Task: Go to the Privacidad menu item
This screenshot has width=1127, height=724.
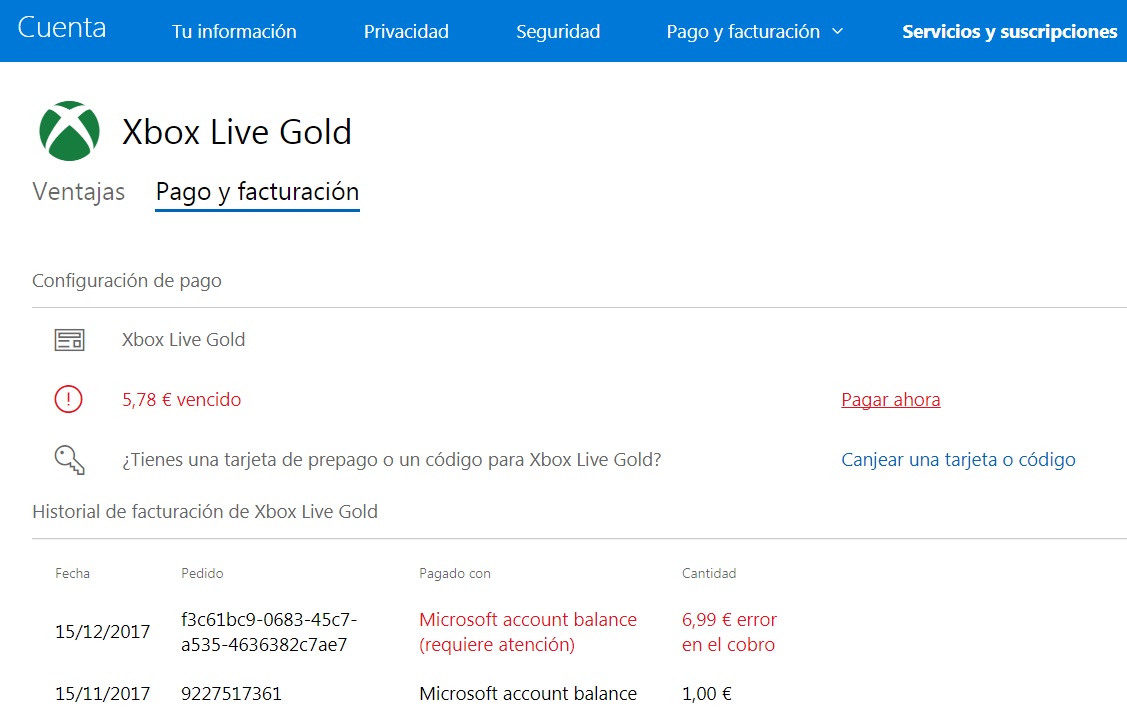Action: tap(406, 32)
